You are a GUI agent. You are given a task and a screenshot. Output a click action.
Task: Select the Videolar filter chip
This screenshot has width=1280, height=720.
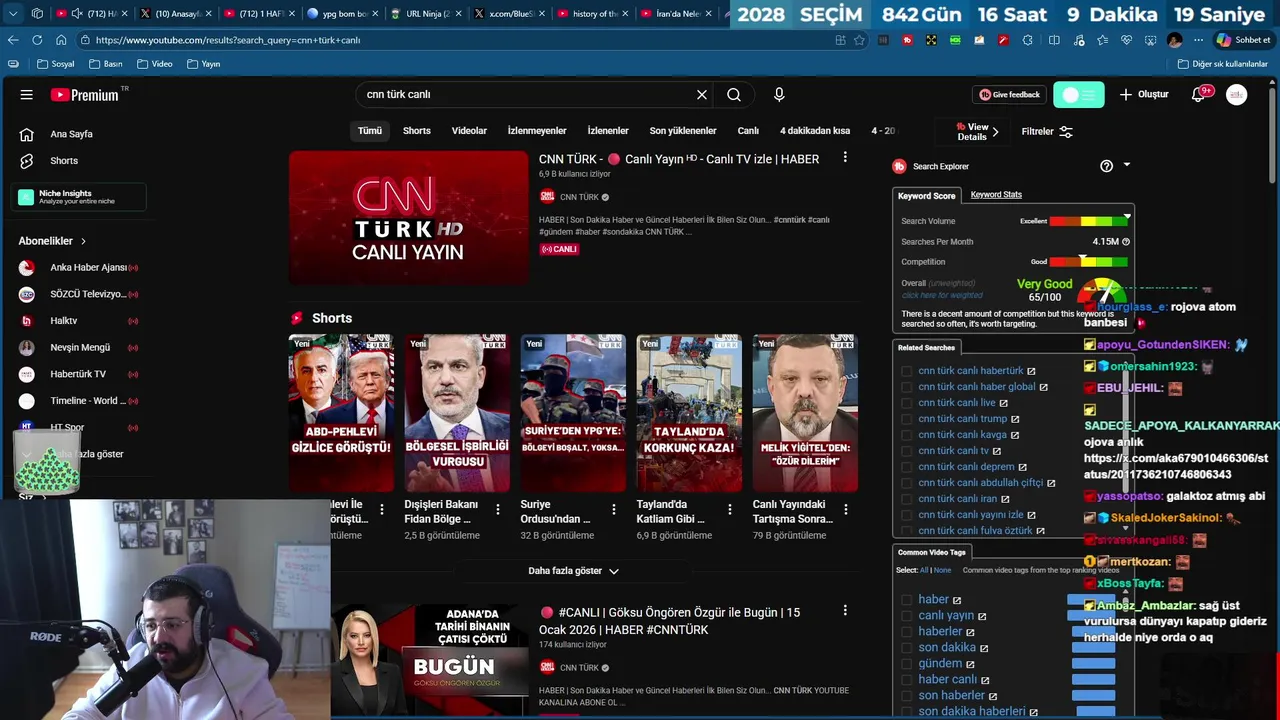click(469, 131)
